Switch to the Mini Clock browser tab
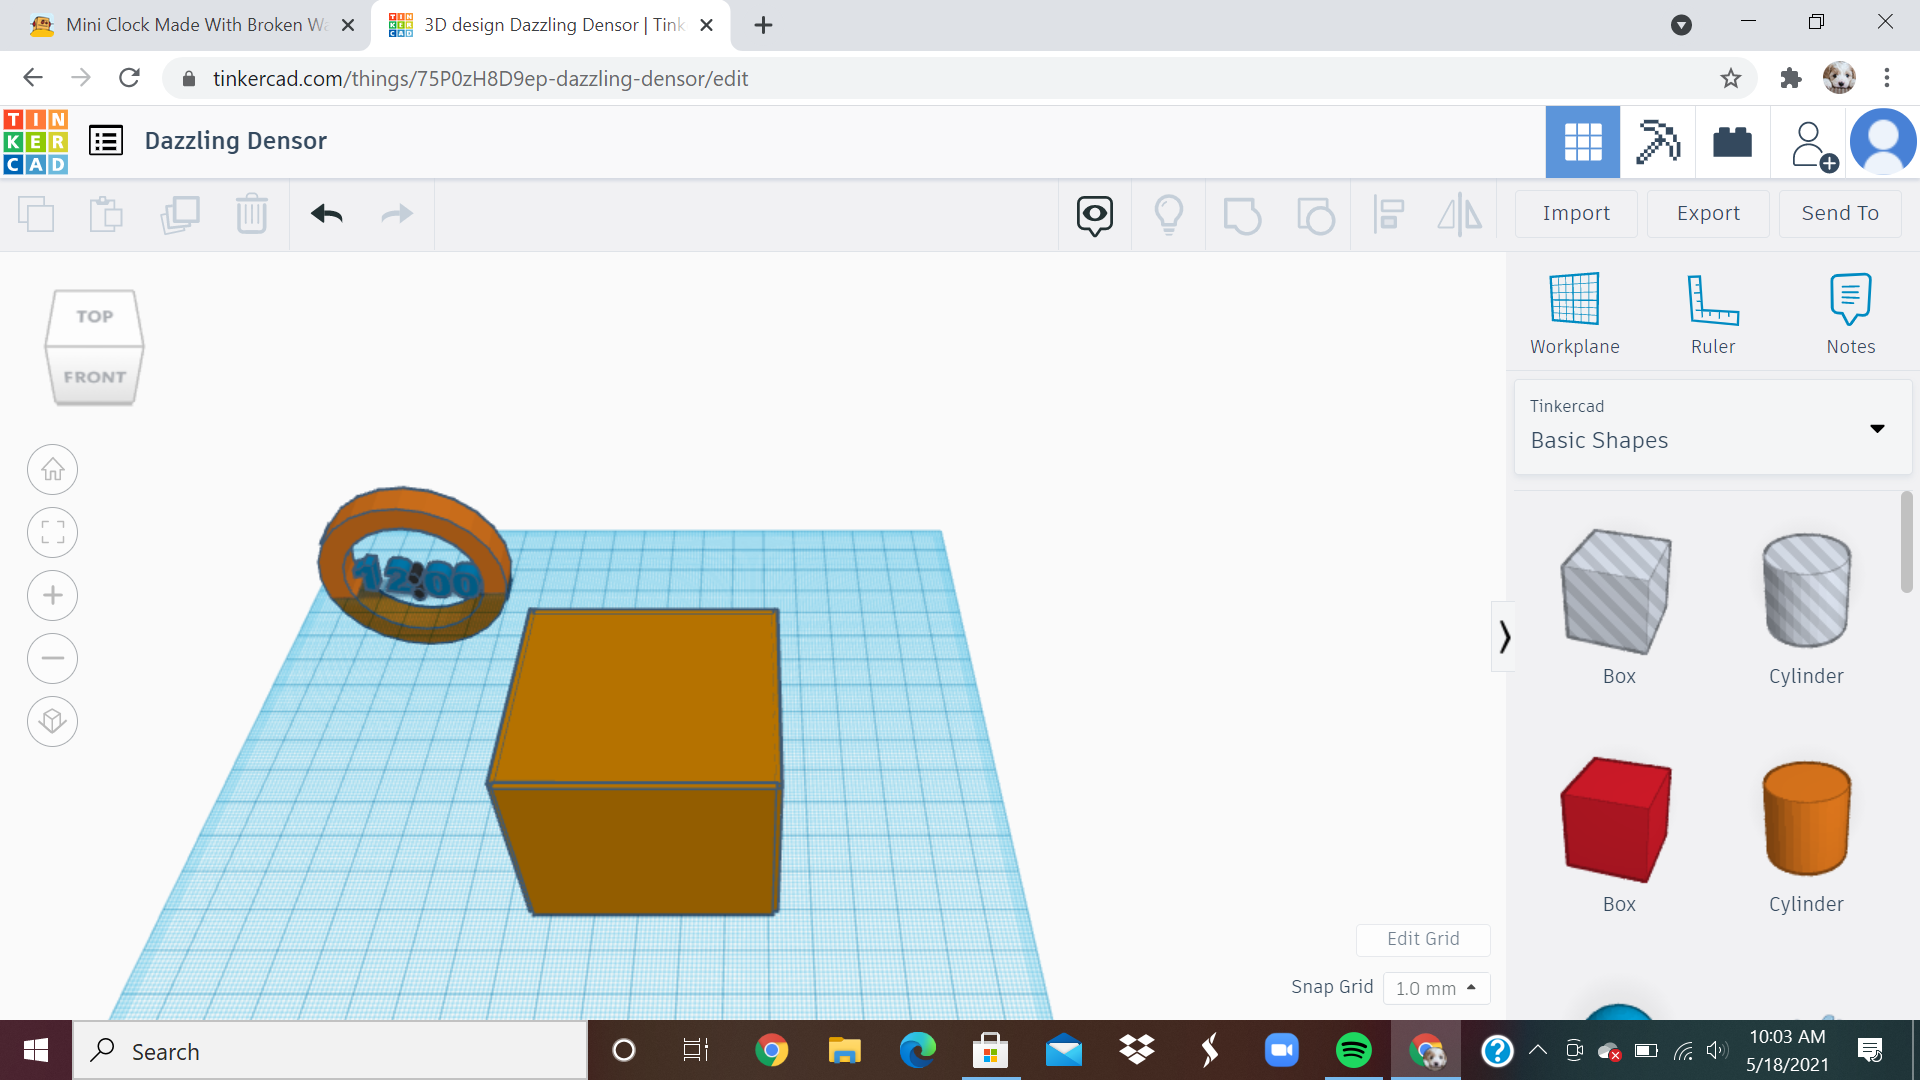The height and width of the screenshot is (1080, 1920). 190,25
